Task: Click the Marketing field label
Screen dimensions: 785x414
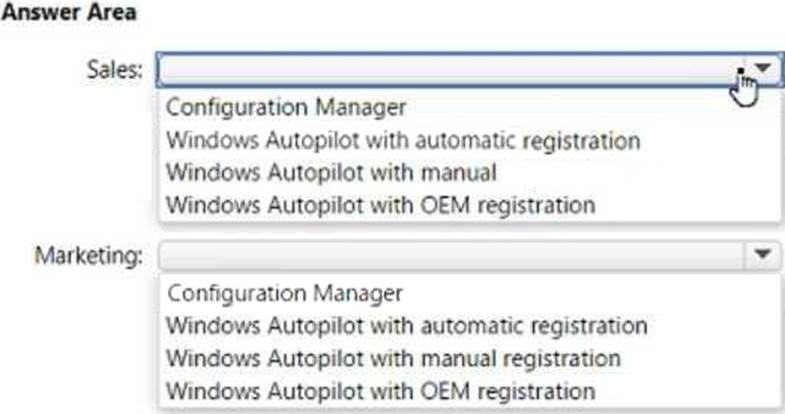Action: (90, 256)
